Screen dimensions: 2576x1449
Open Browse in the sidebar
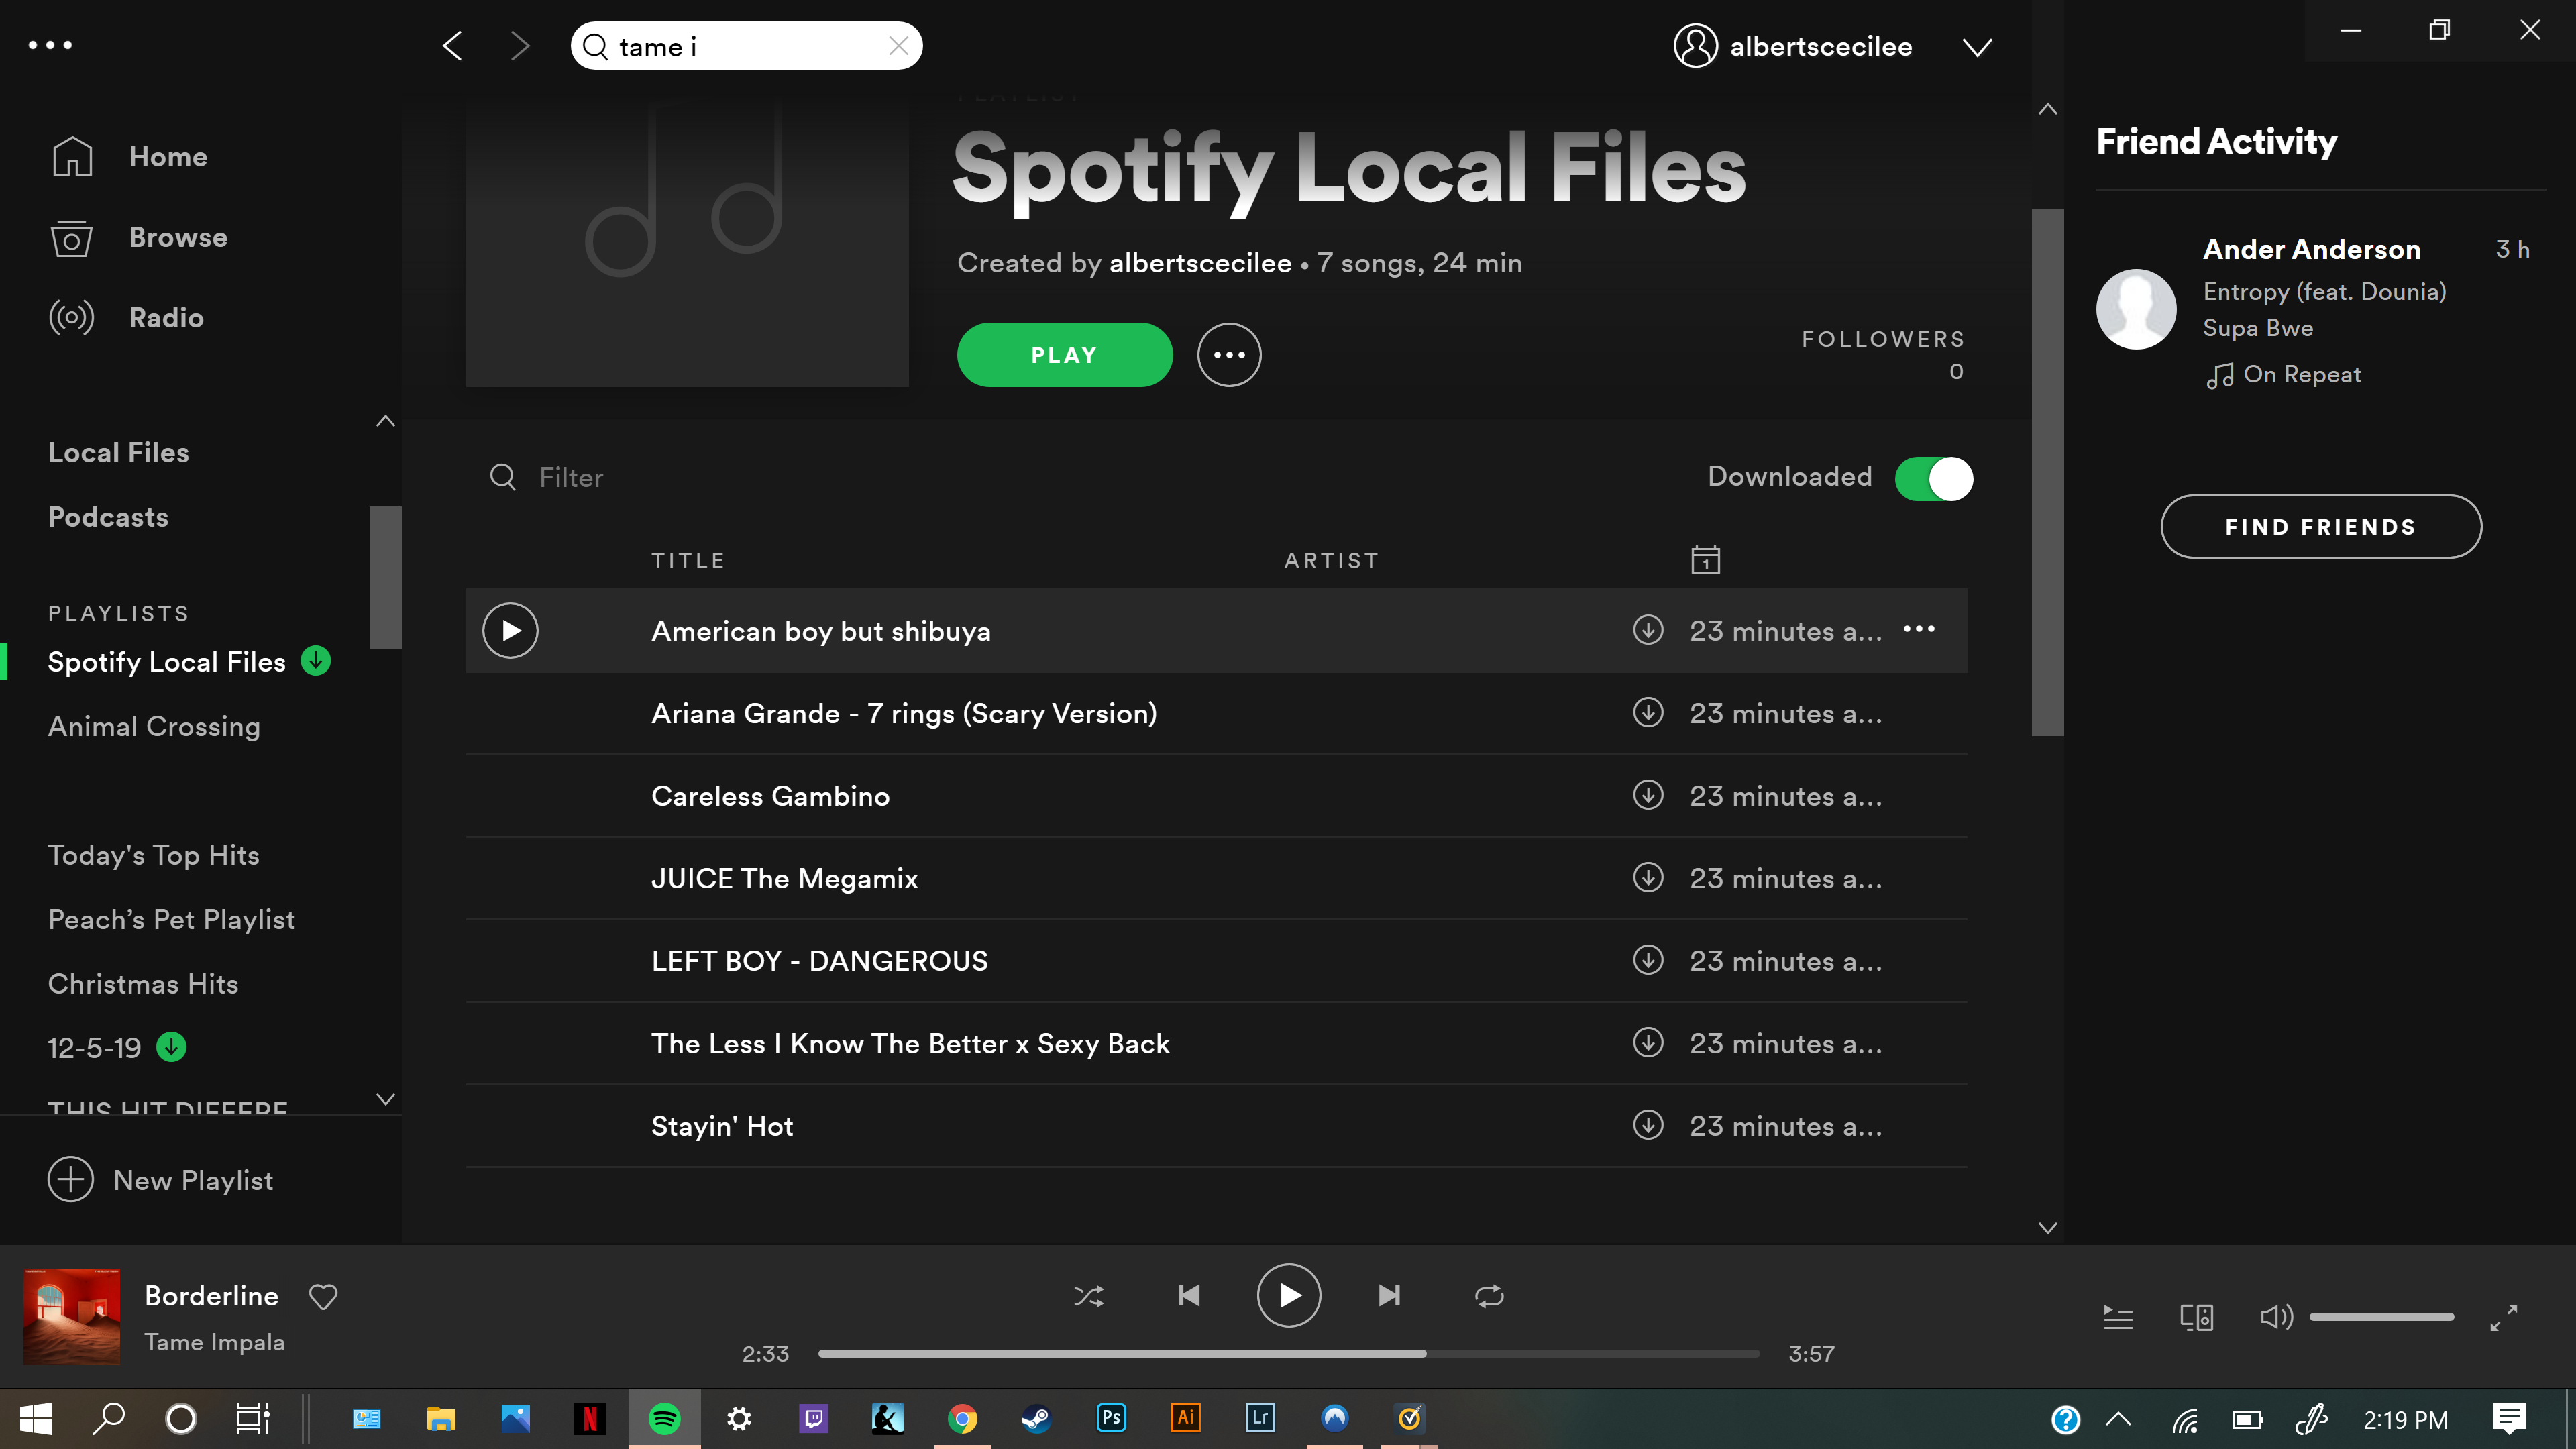[139, 238]
